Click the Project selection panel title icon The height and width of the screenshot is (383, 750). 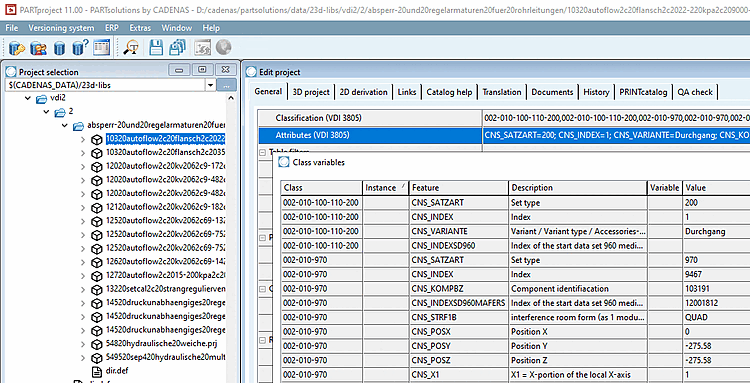(x=11, y=72)
